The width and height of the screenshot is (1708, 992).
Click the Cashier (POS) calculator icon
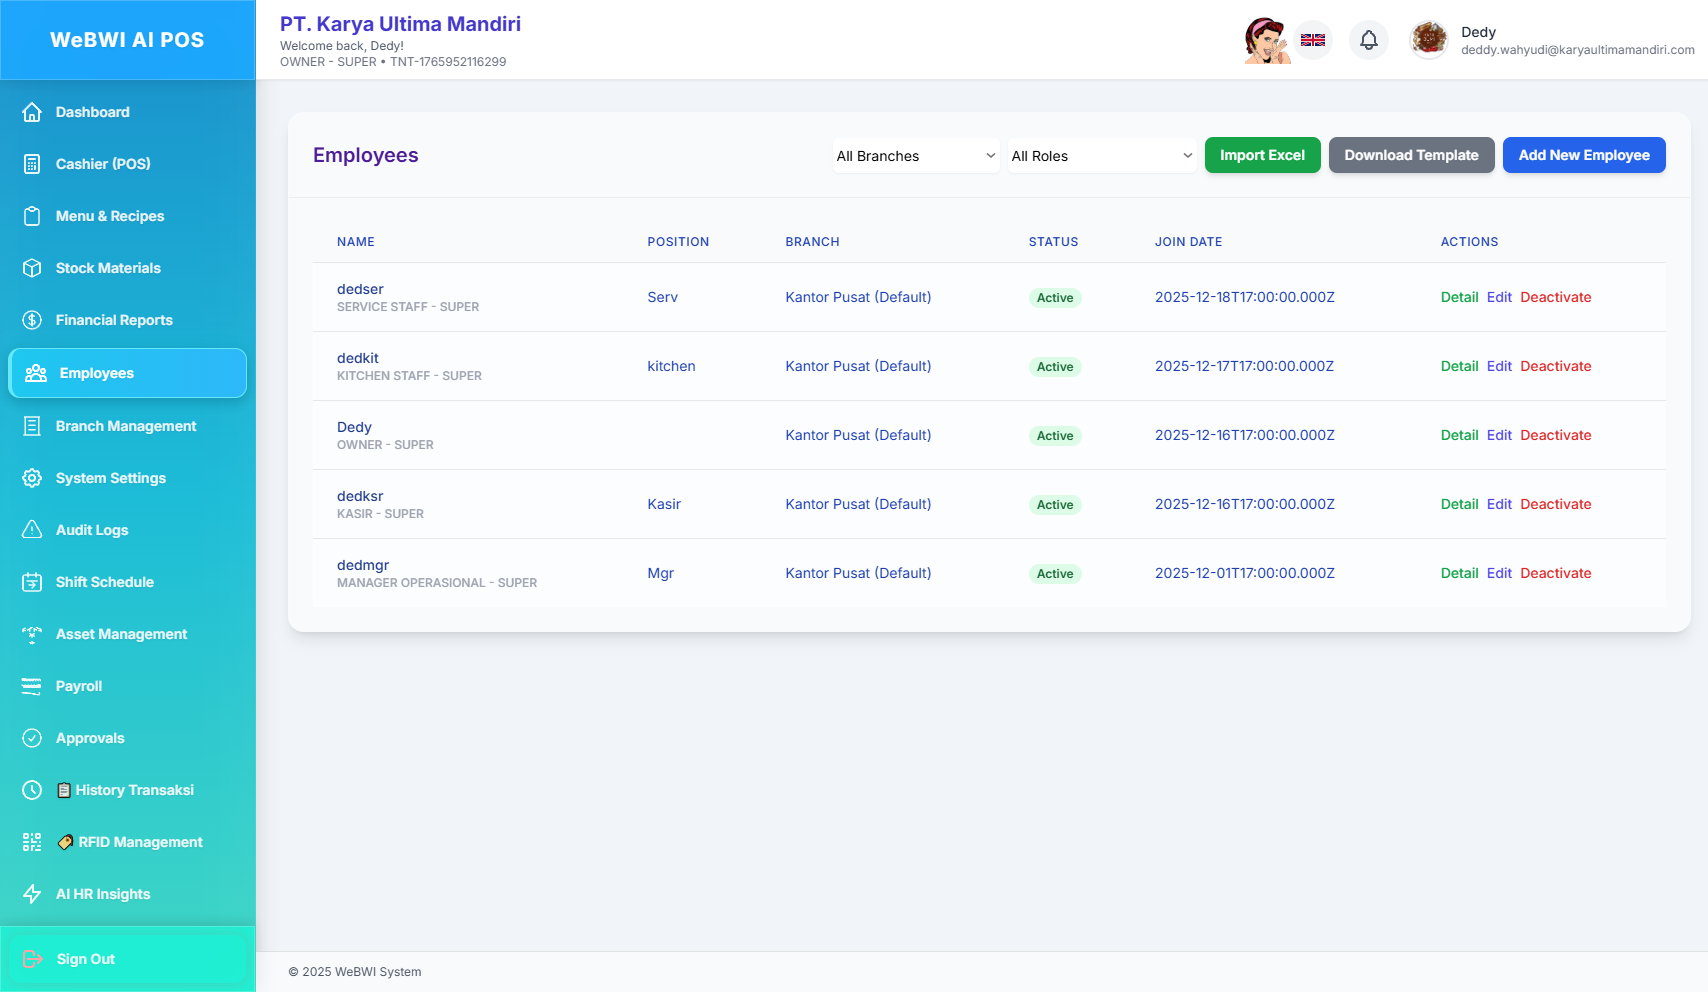pos(32,164)
